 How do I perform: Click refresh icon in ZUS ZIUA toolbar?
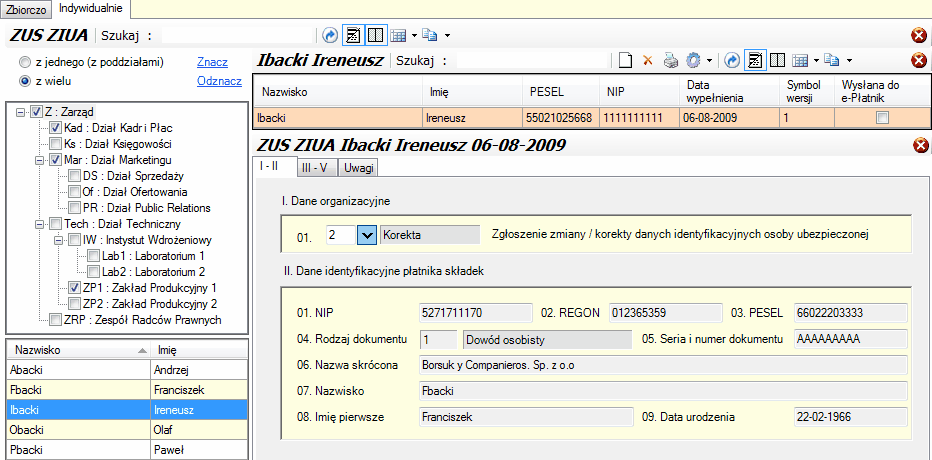pyautogui.click(x=330, y=35)
